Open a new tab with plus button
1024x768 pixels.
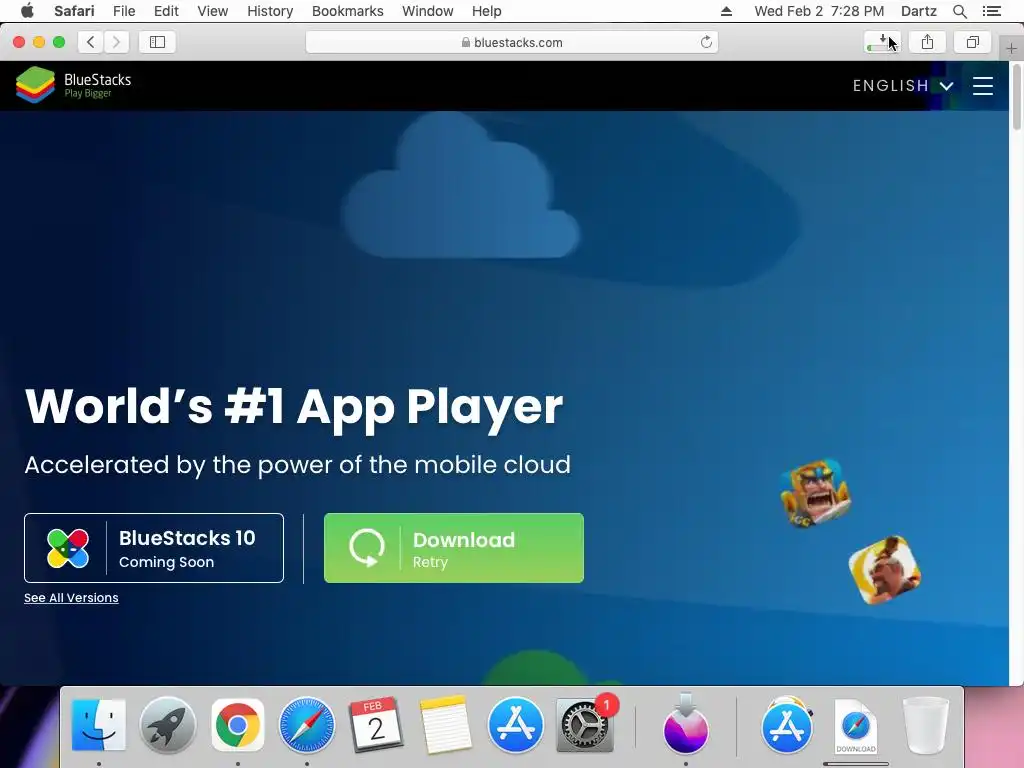(1011, 48)
